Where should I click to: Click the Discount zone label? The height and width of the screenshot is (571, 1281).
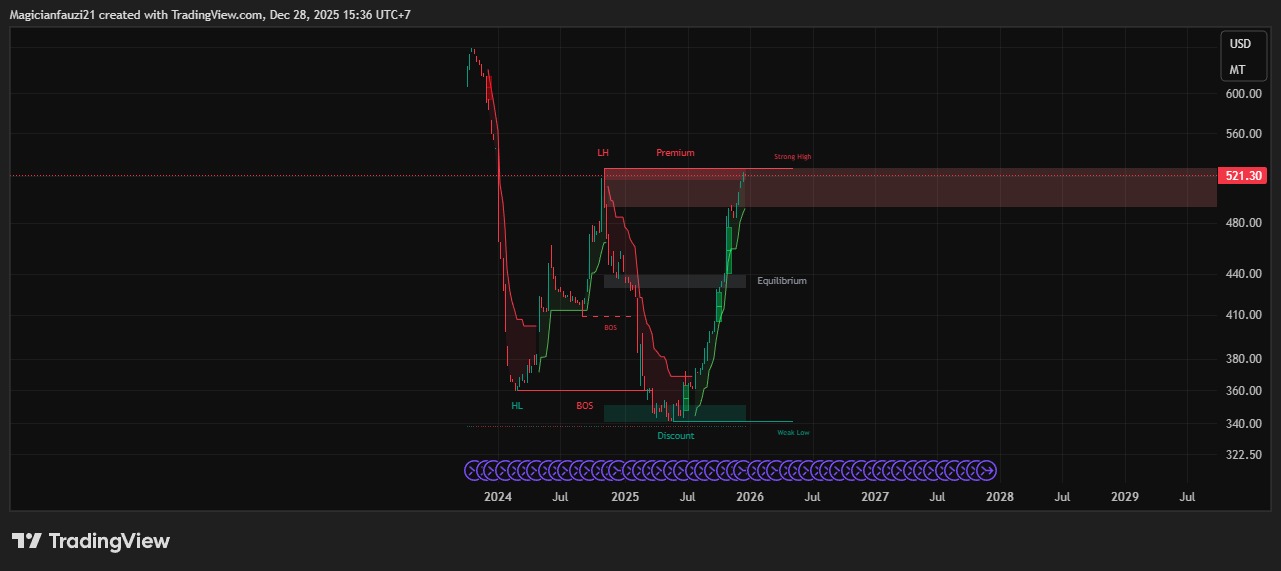coord(675,436)
